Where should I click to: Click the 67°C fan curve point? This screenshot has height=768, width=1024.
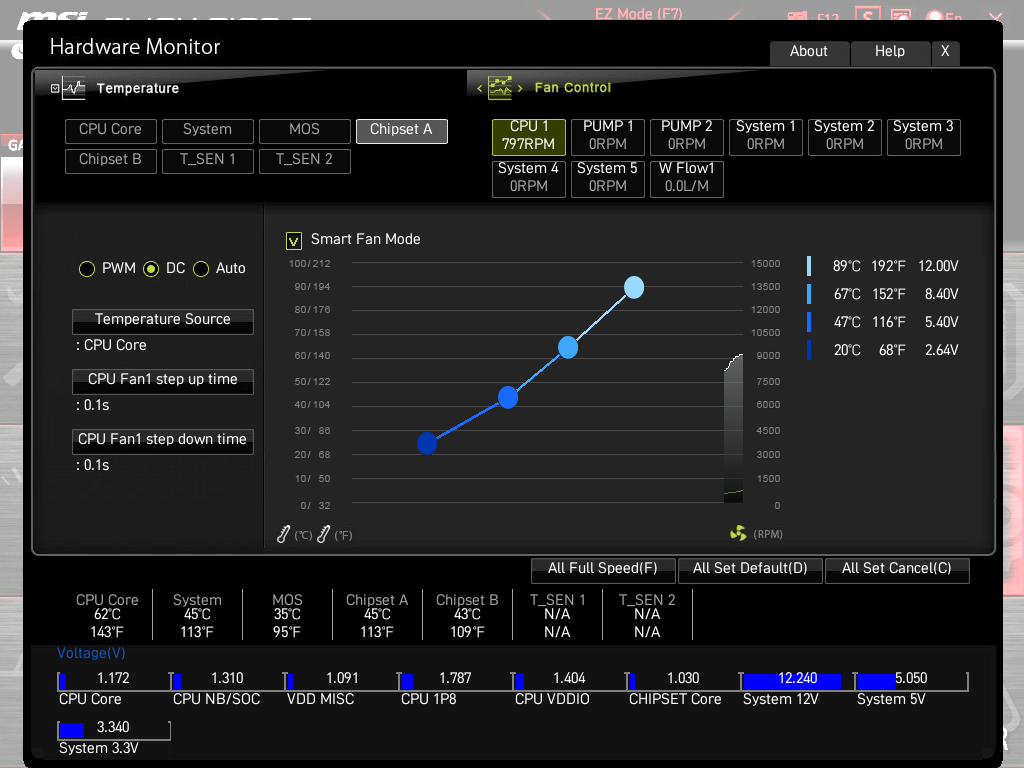(568, 347)
